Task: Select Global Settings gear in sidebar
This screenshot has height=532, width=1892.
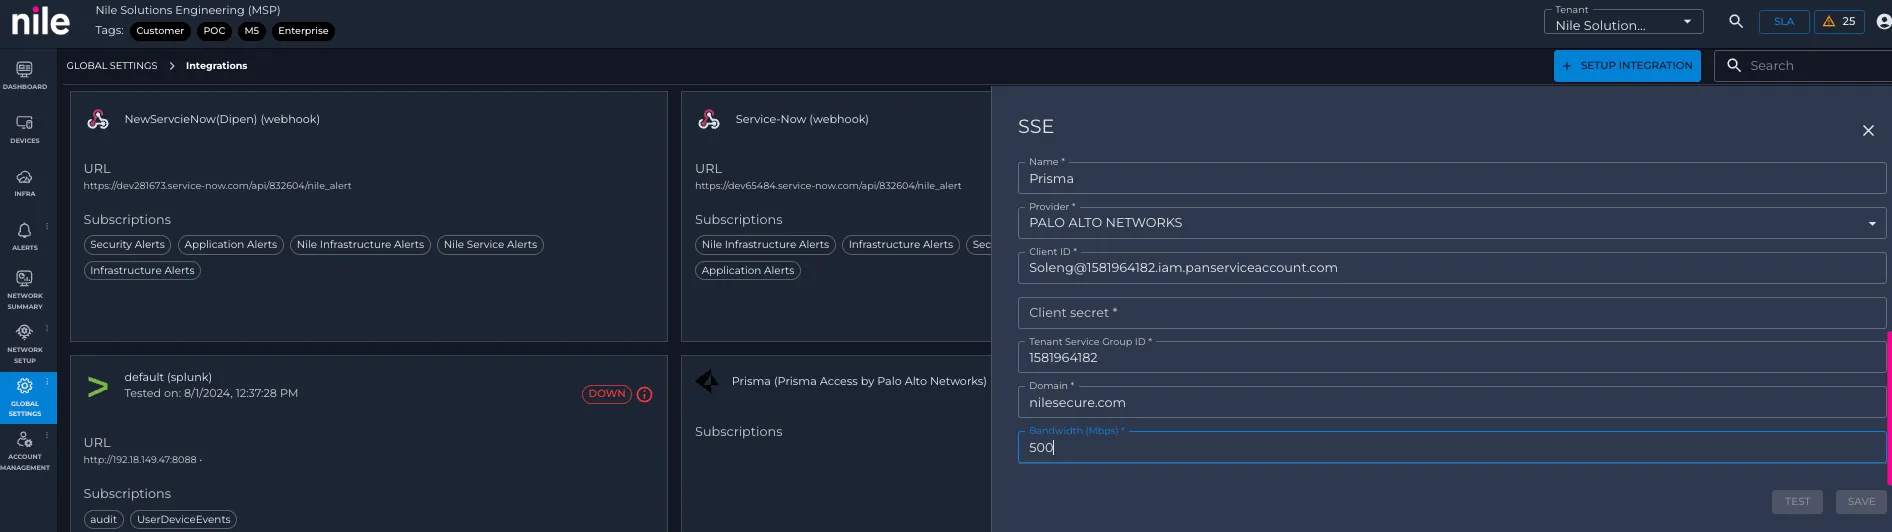Action: click(x=24, y=397)
